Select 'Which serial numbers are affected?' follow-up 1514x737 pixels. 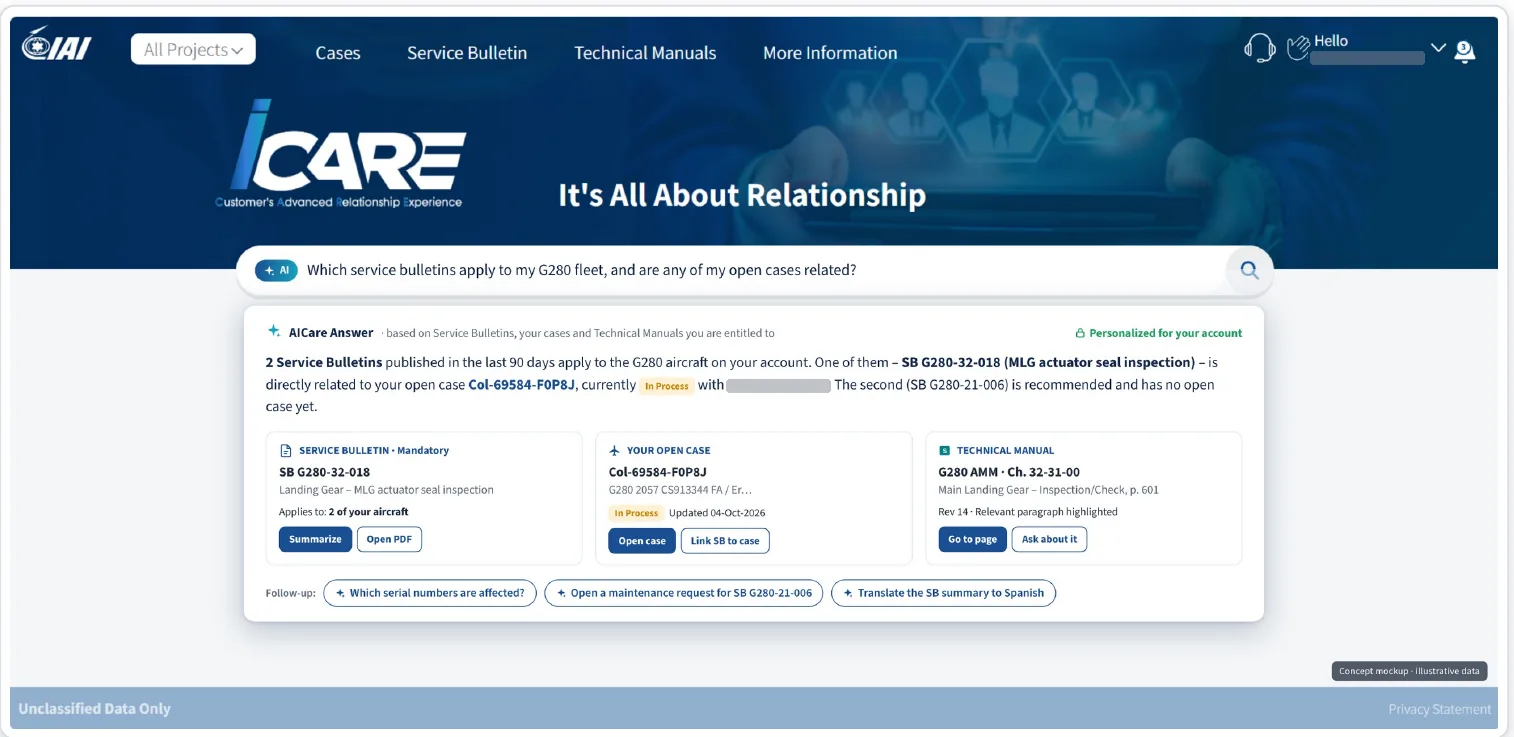(x=430, y=593)
